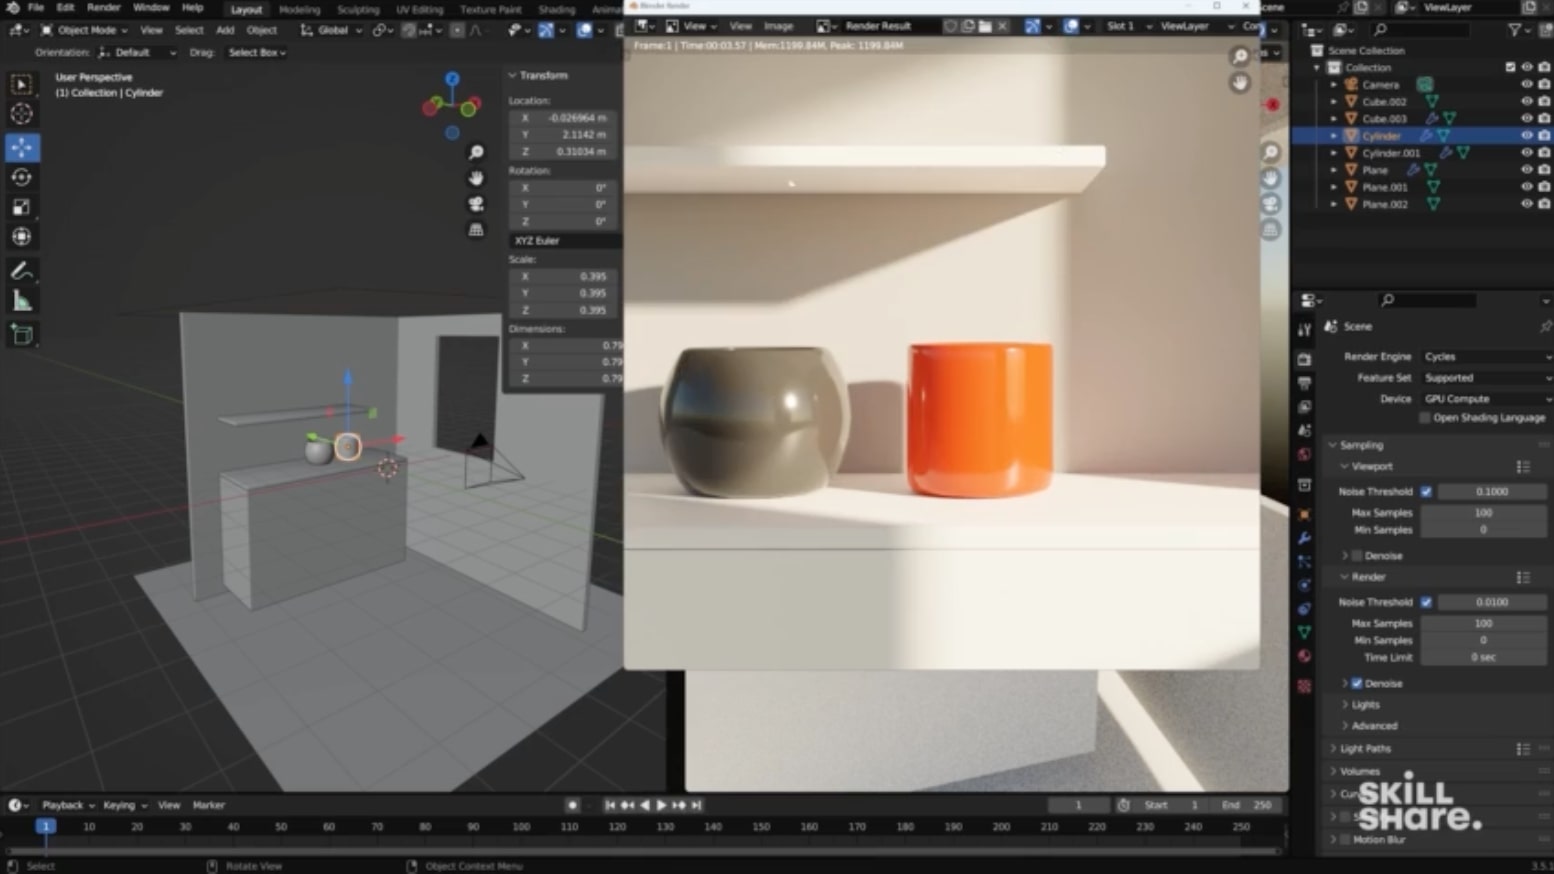
Task: Open the Image menu in the render window
Action: 779,26
